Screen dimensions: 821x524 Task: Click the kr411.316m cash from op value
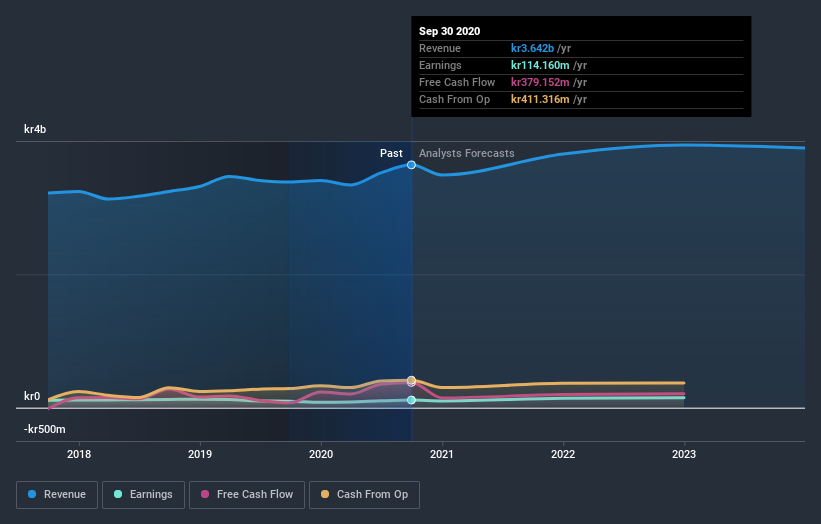click(540, 99)
